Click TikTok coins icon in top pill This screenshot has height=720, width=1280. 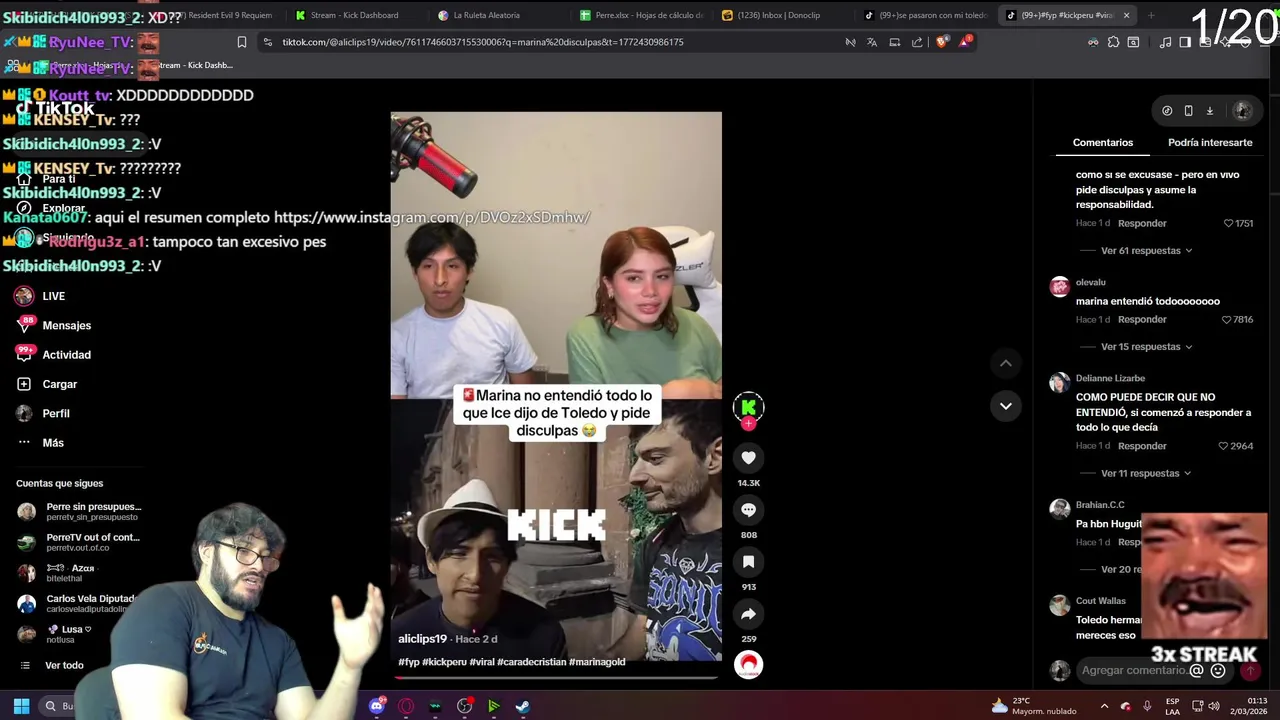1167,111
